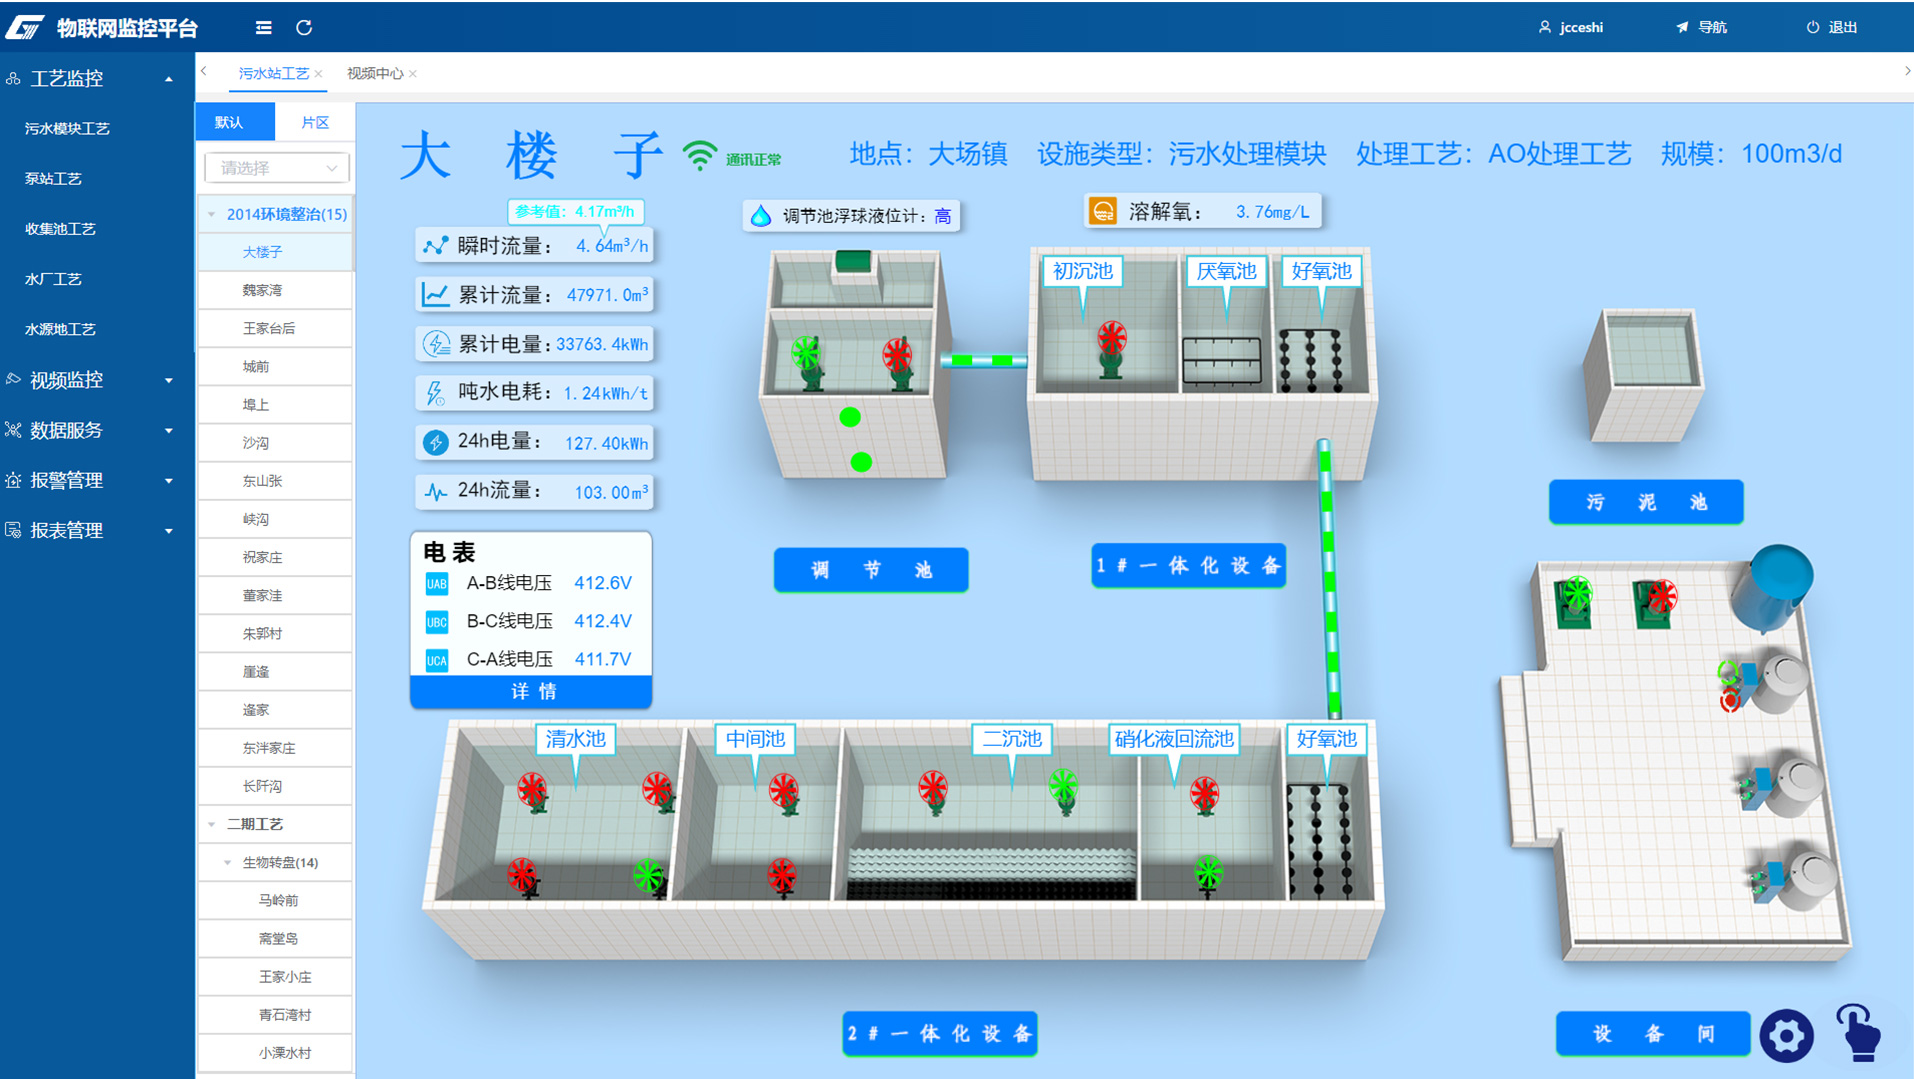
Task: Click the 瞬时流量 chart icon
Action: click(x=435, y=246)
